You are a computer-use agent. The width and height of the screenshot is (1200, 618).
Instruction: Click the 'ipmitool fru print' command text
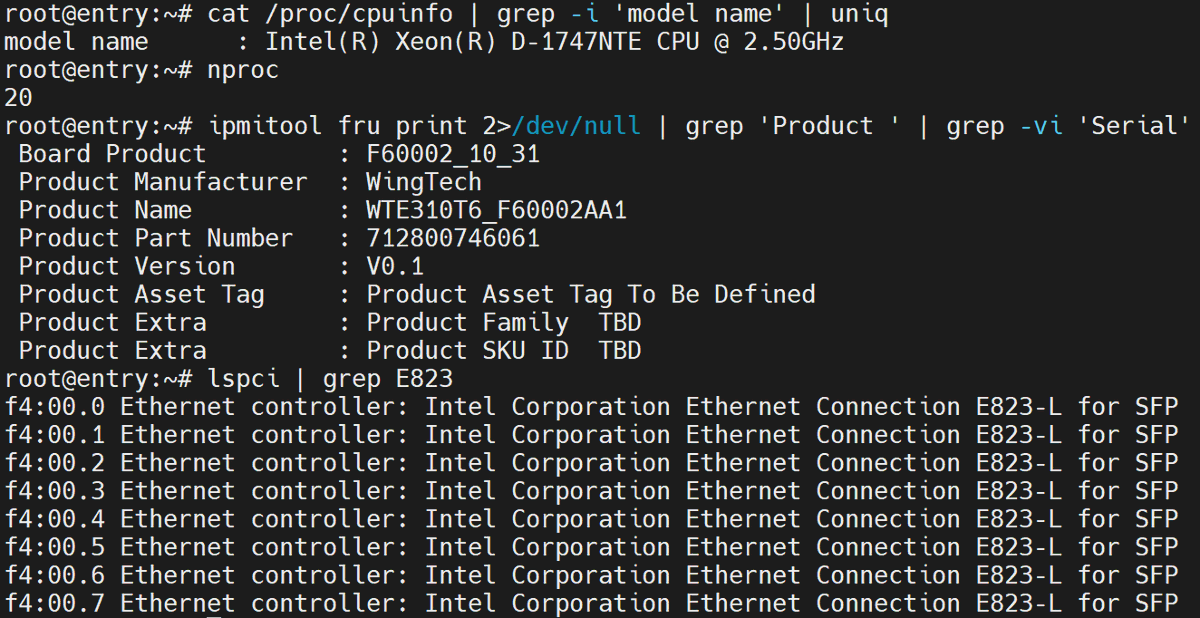coord(338,126)
